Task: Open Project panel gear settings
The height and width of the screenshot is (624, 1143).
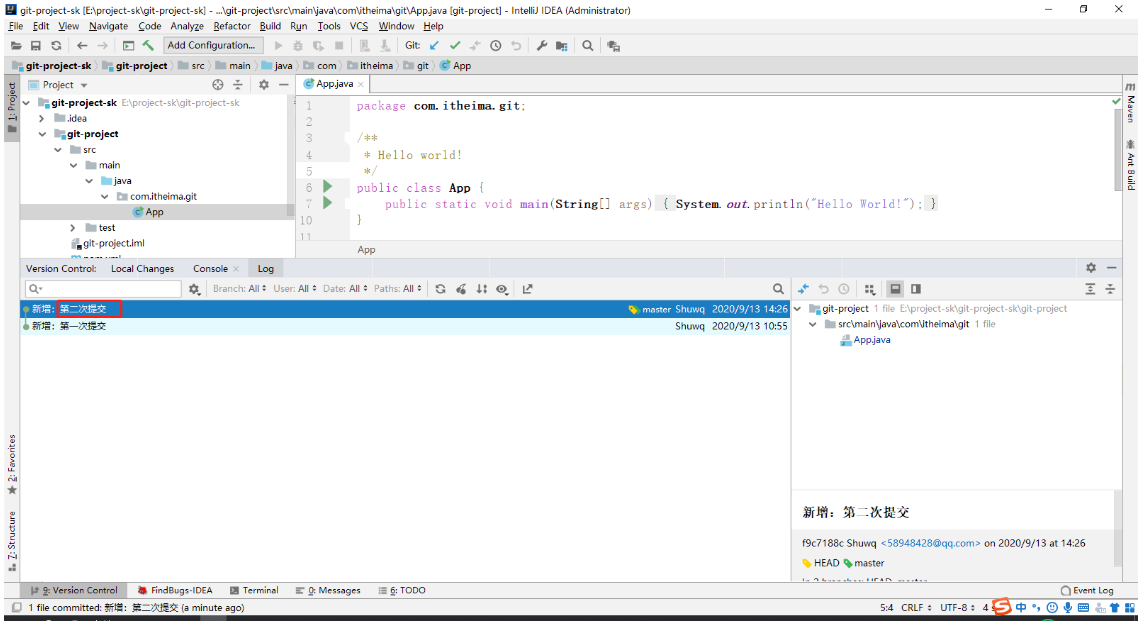Action: tap(264, 85)
